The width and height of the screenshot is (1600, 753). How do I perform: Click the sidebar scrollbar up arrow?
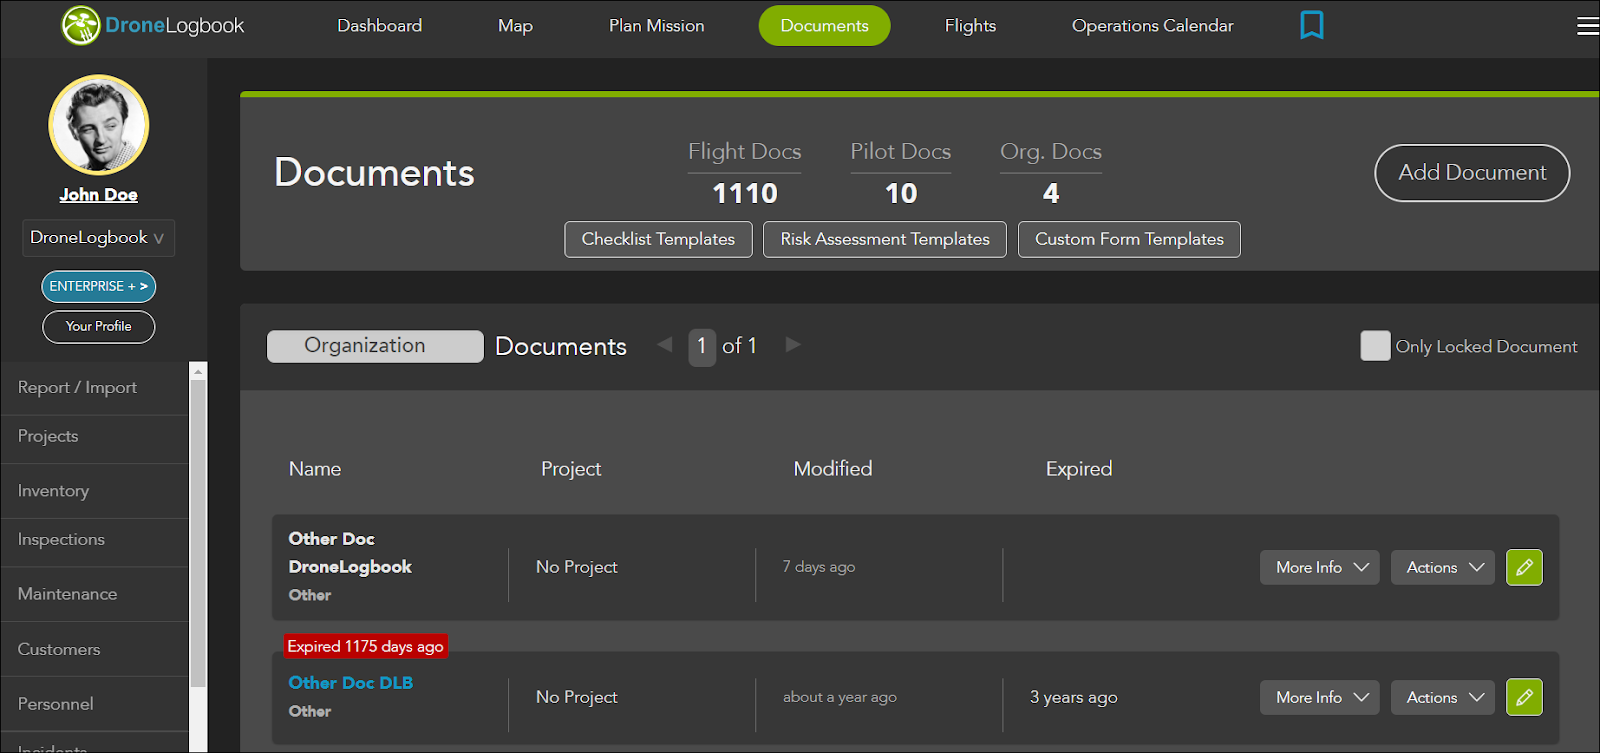click(198, 371)
